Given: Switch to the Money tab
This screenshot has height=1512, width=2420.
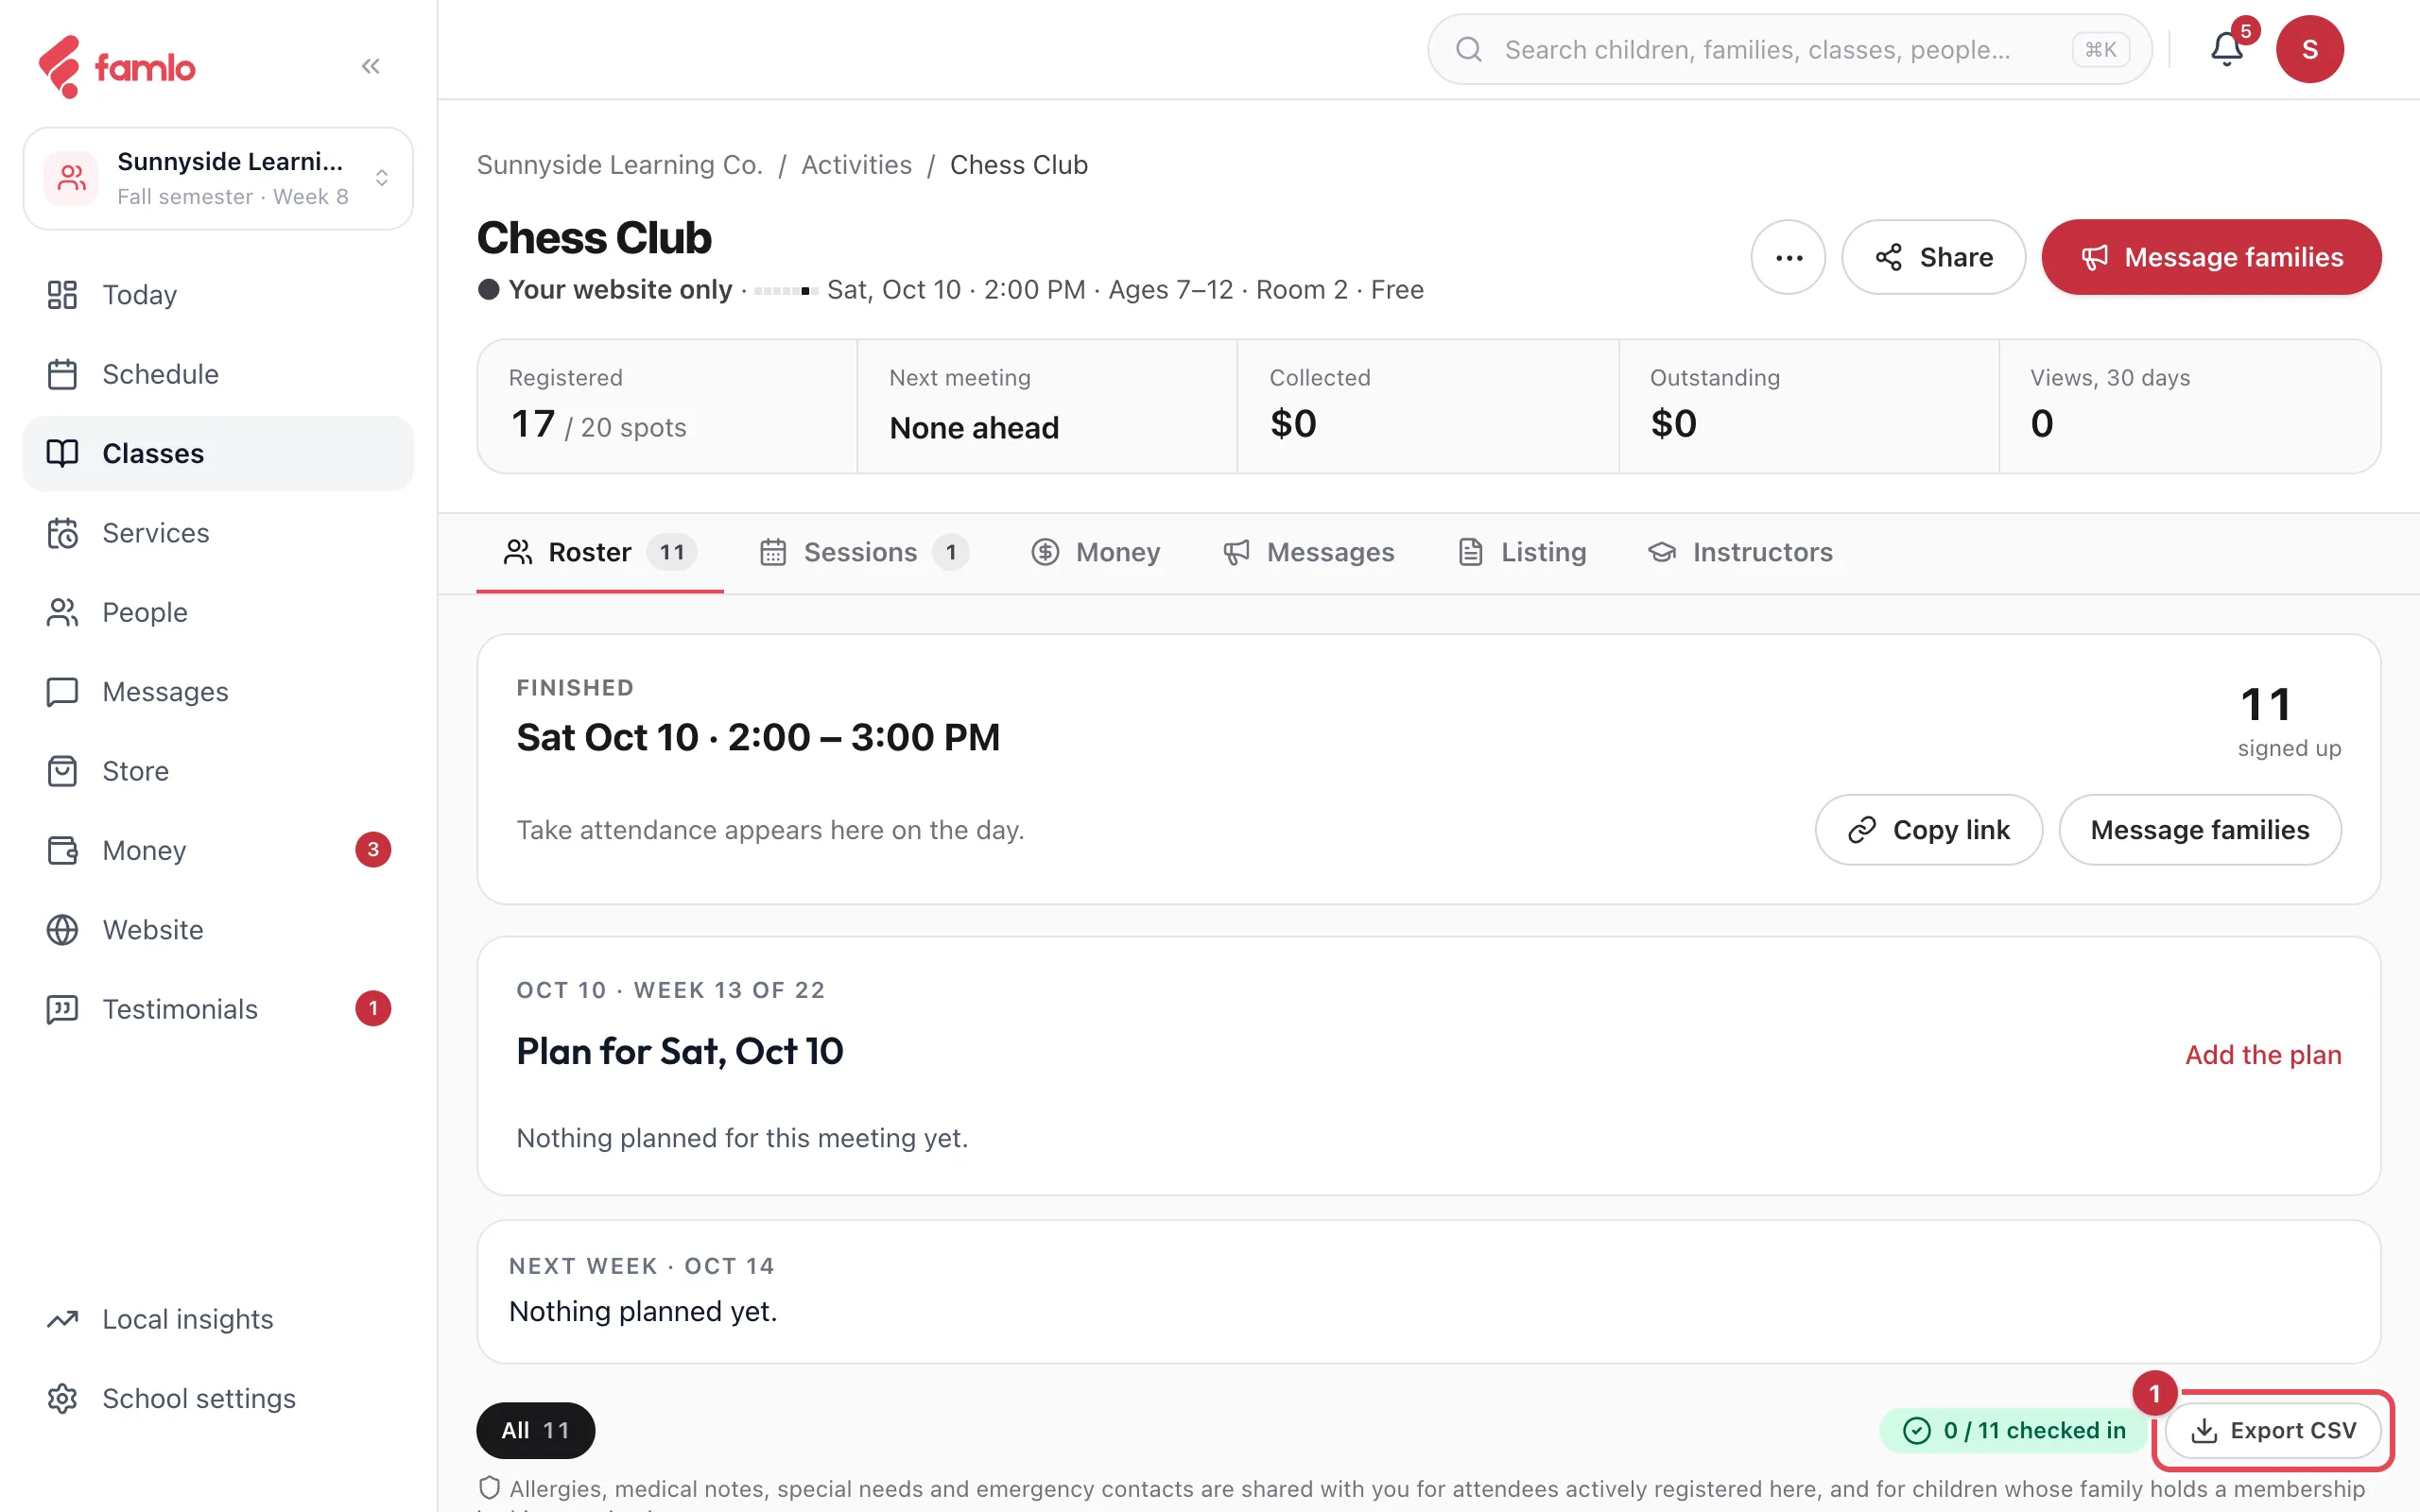Looking at the screenshot, I should pyautogui.click(x=1096, y=552).
